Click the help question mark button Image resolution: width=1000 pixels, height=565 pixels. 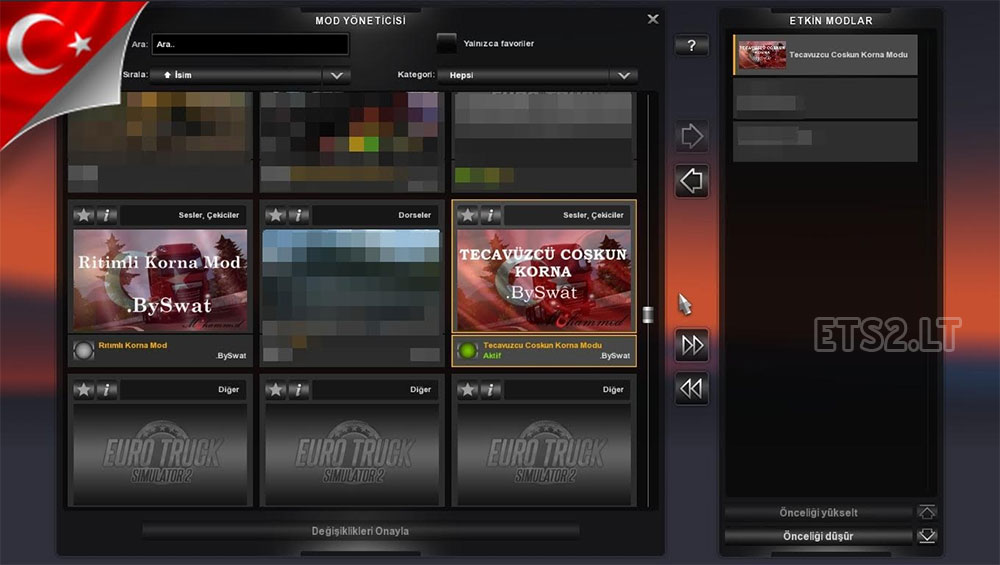point(691,46)
